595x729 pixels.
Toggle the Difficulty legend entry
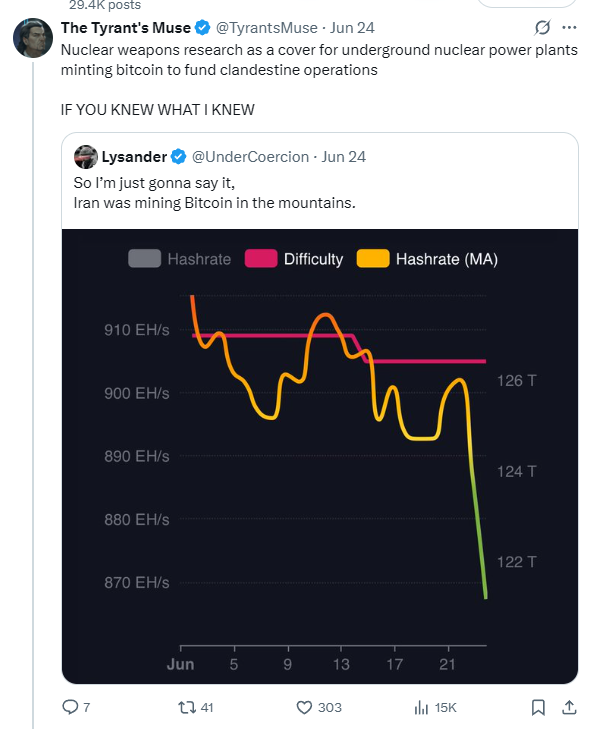tap(294, 258)
